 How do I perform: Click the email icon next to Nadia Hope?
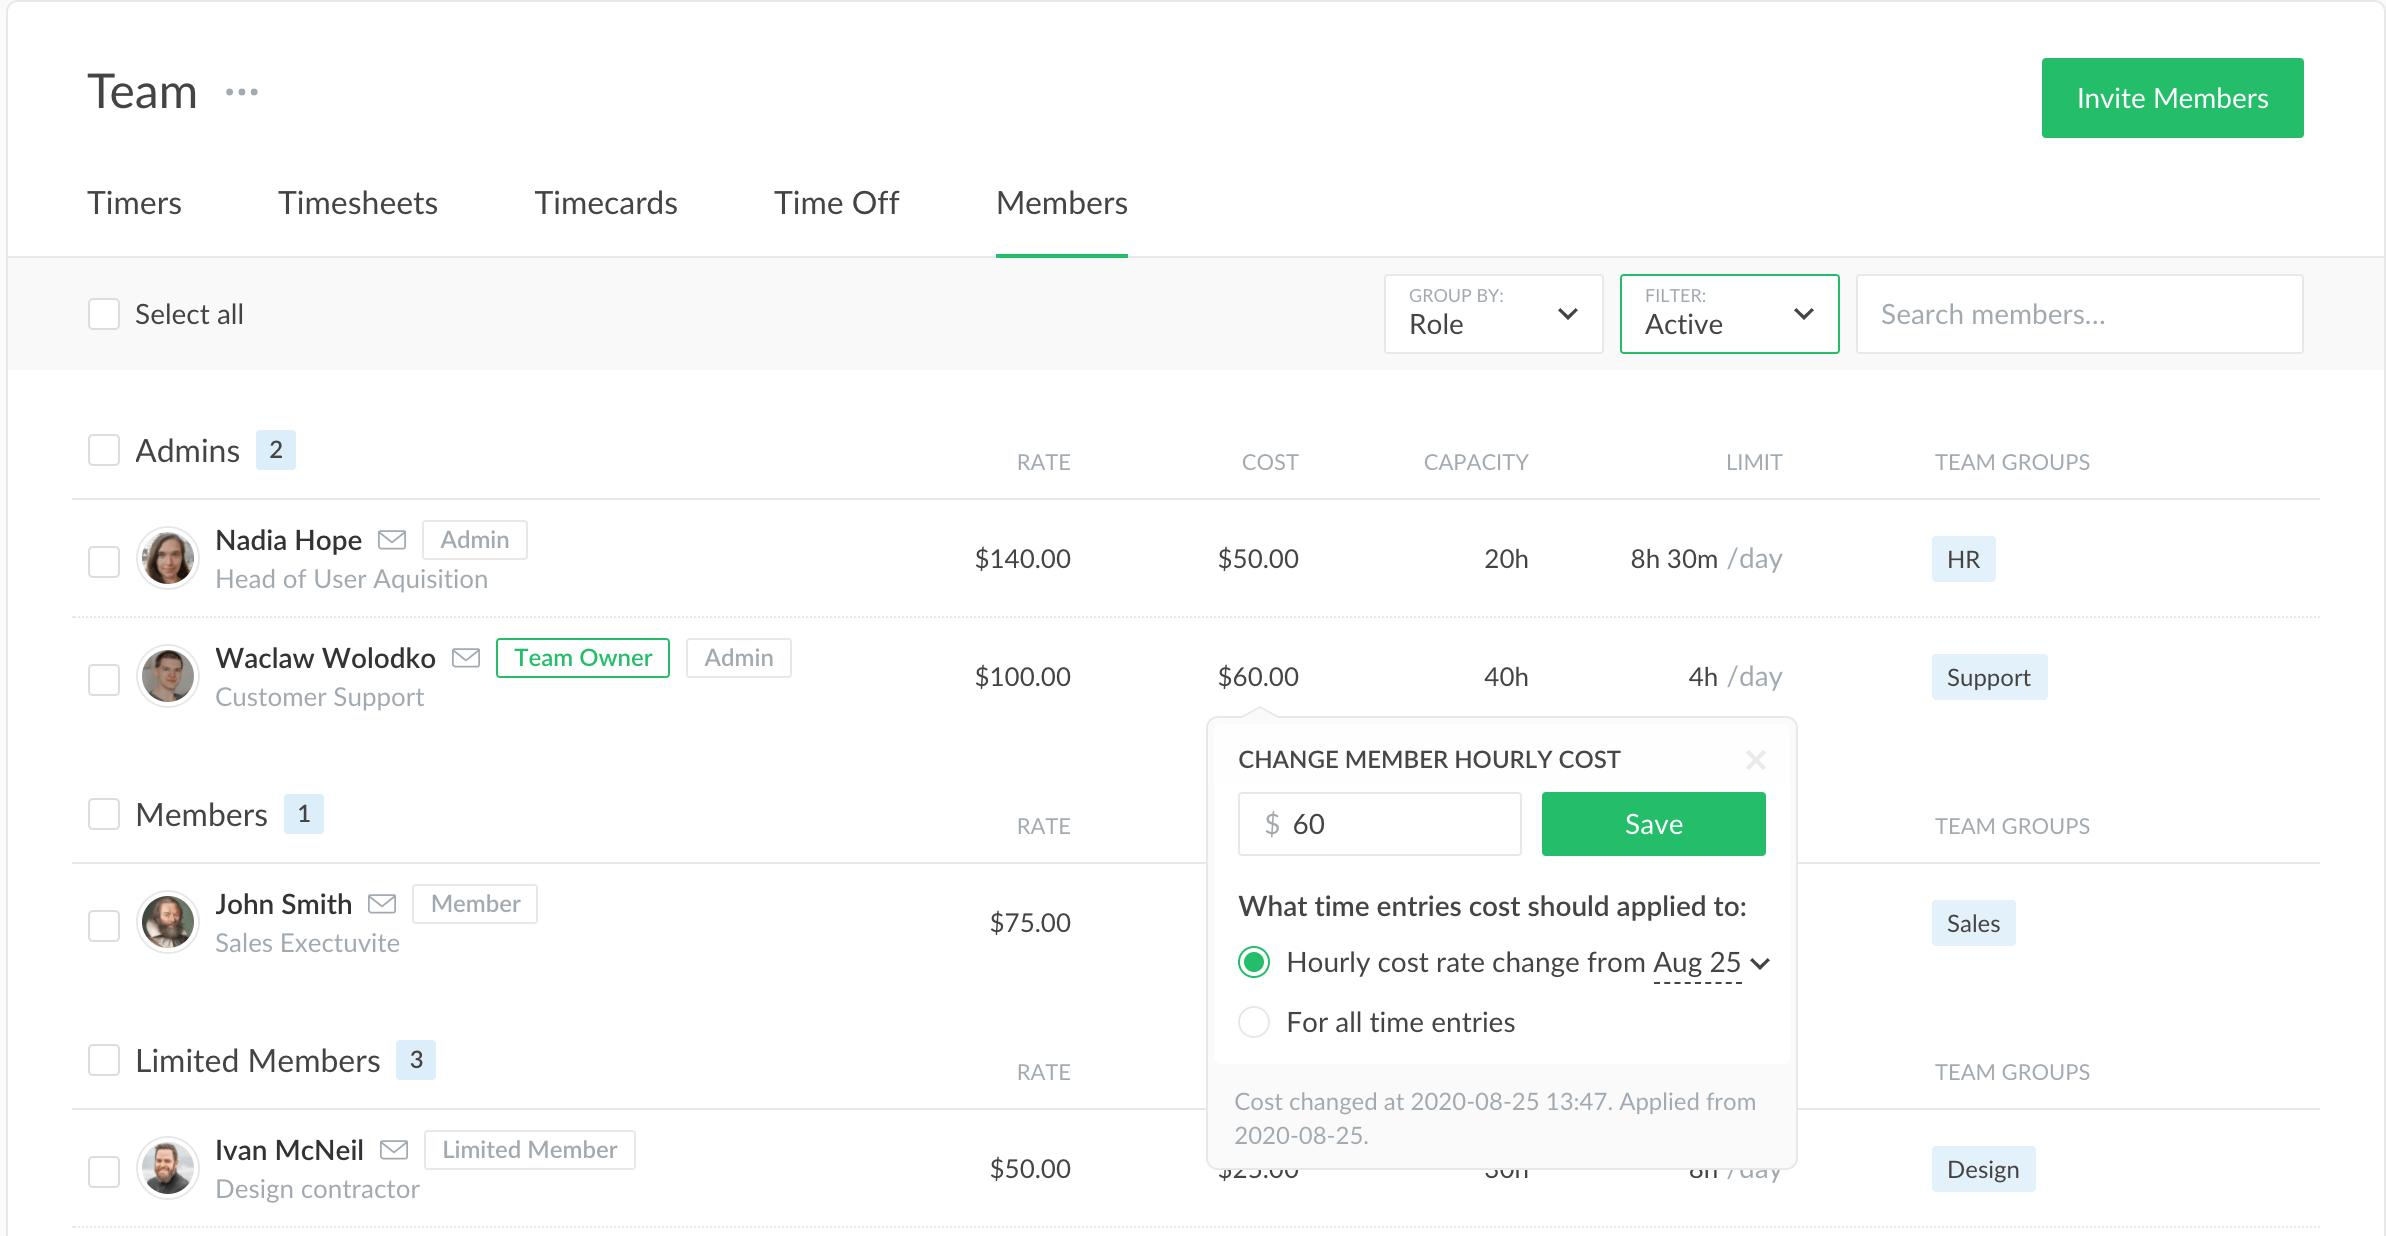coord(392,540)
